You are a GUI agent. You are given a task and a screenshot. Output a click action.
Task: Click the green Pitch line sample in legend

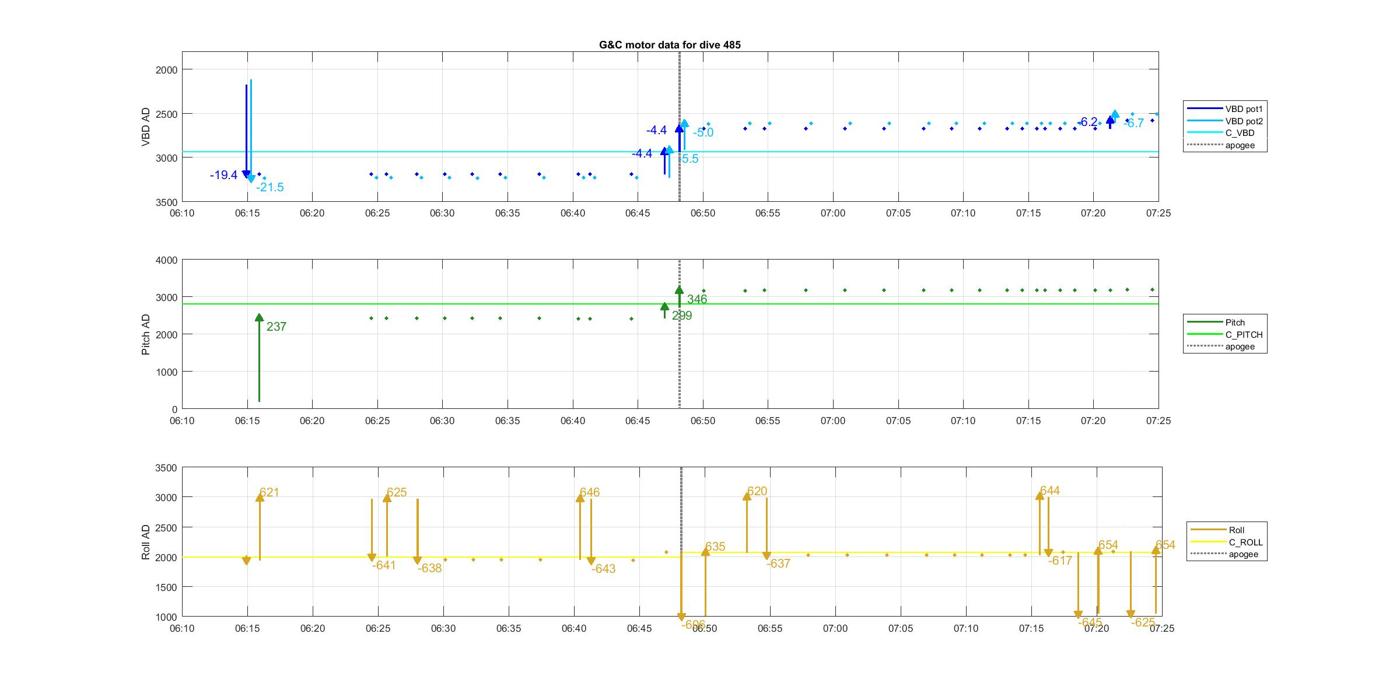(1203, 323)
